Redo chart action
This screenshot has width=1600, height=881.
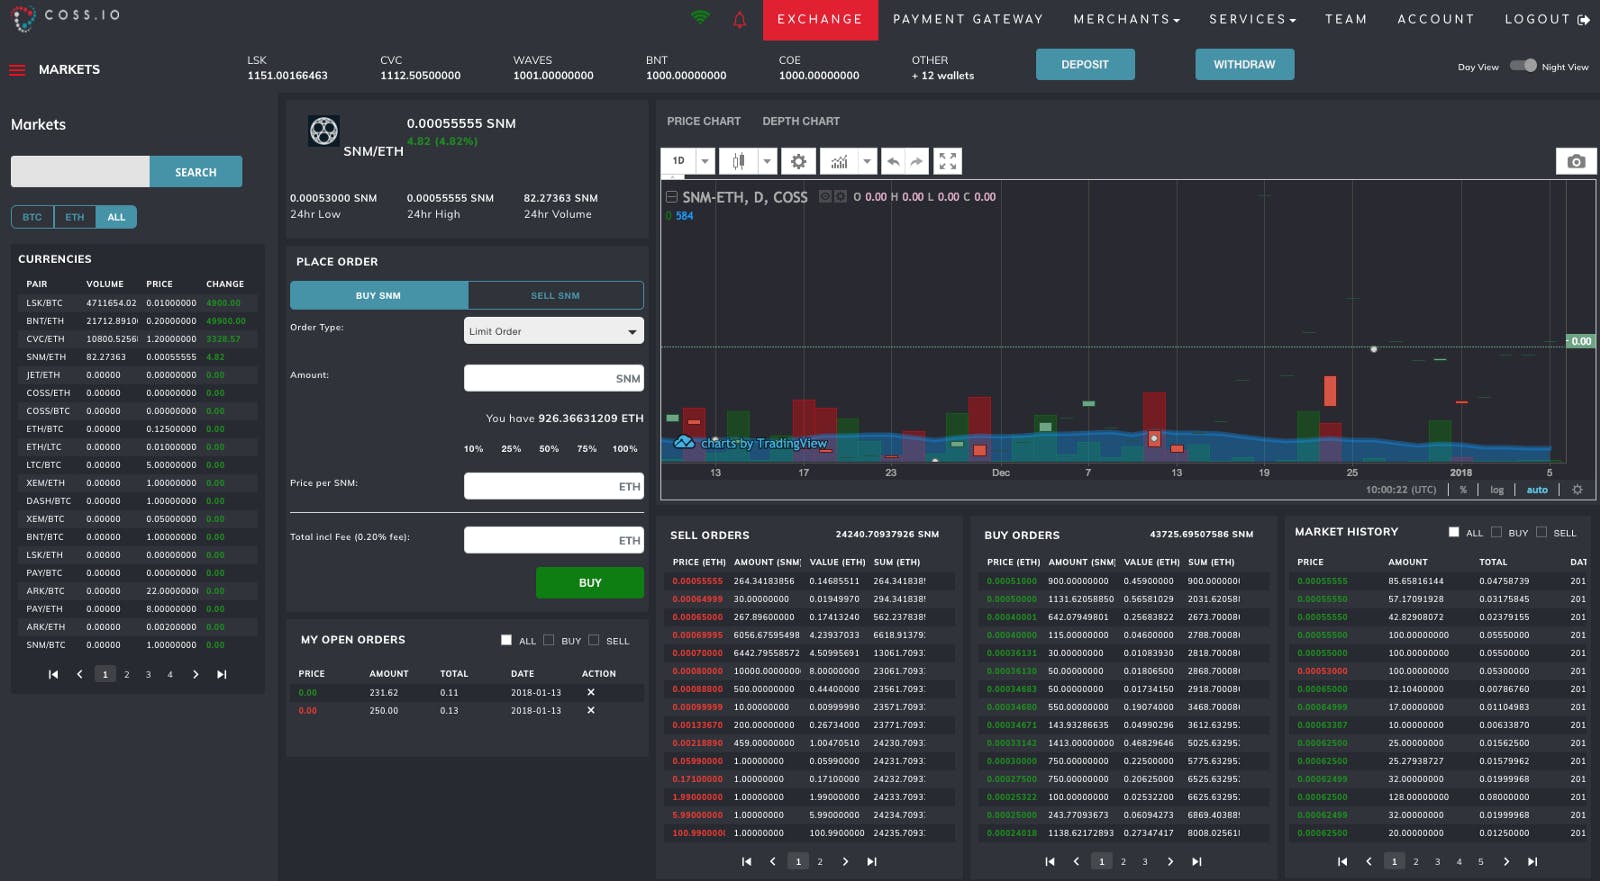[x=916, y=161]
